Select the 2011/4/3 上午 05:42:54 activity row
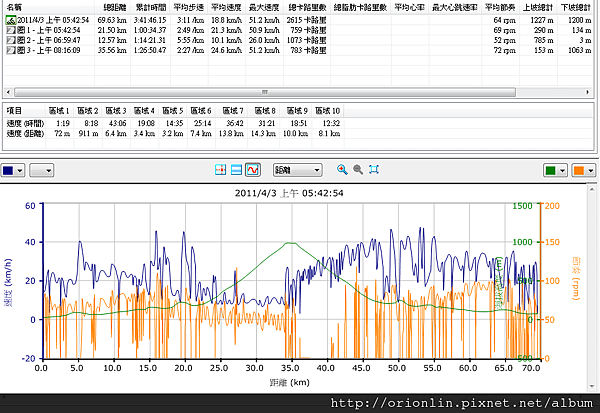 click(298, 20)
